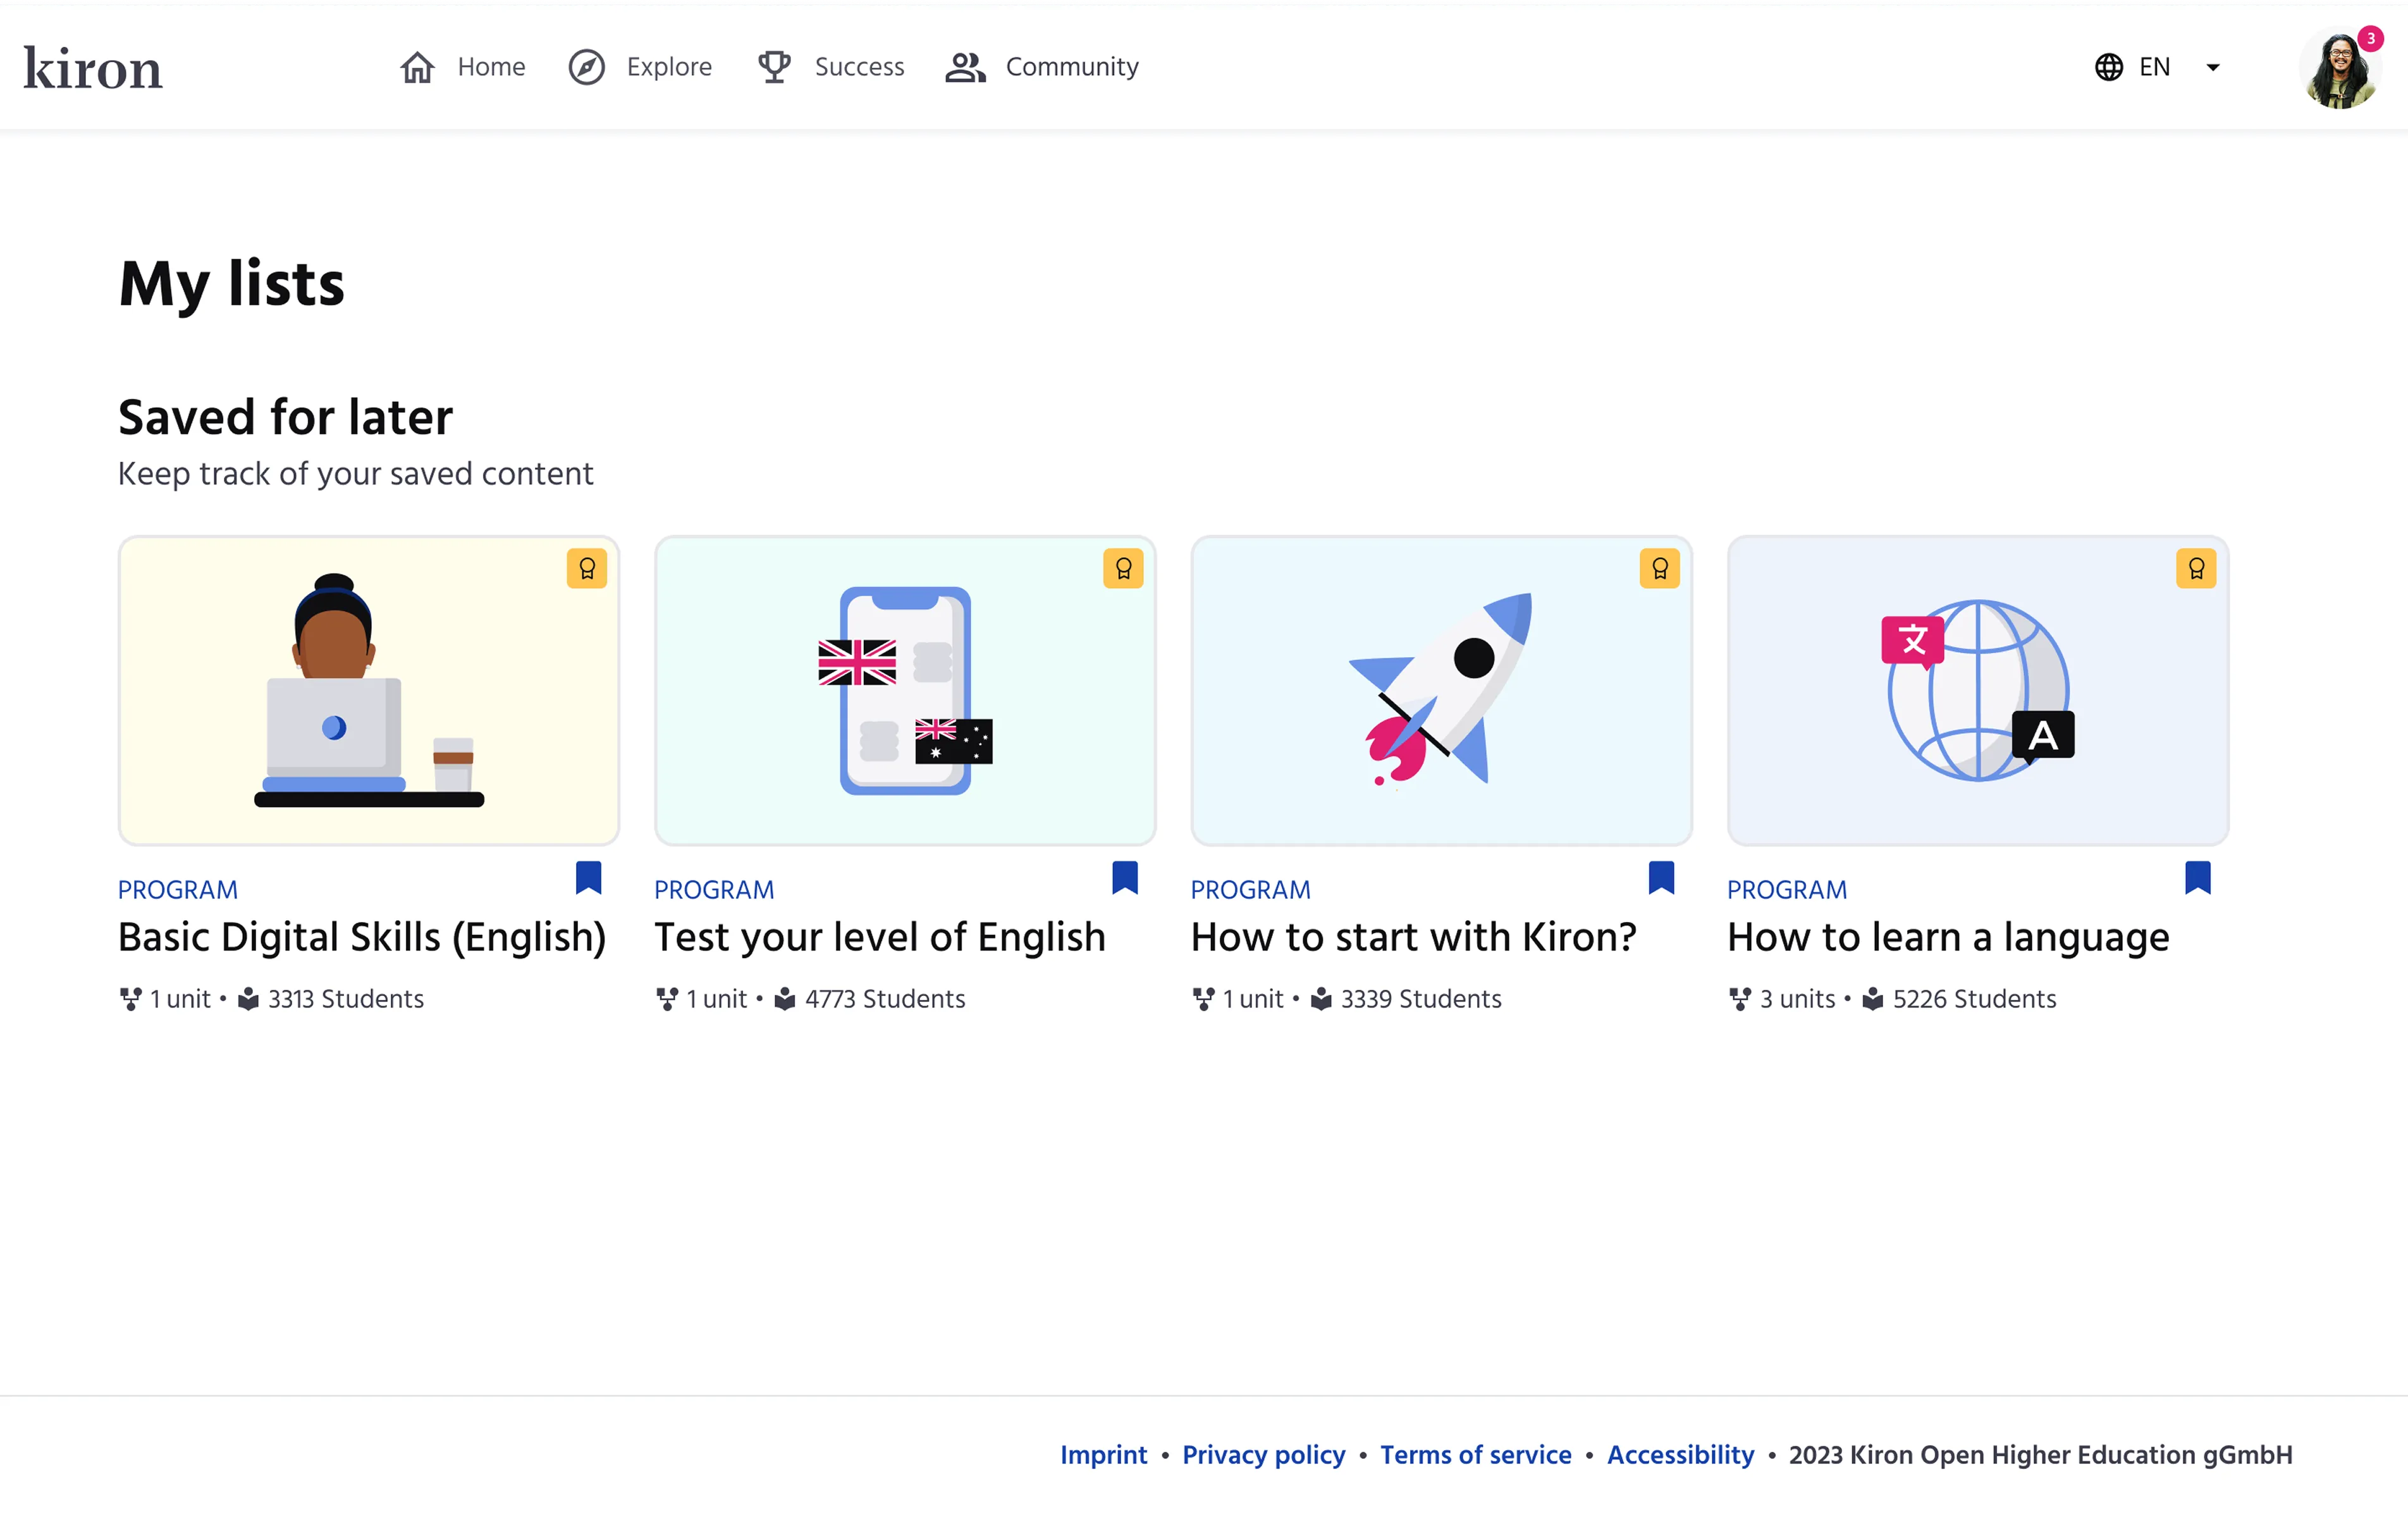Viewport: 2408px width, 1514px height.
Task: Open the Privacy policy link
Action: (x=1263, y=1454)
